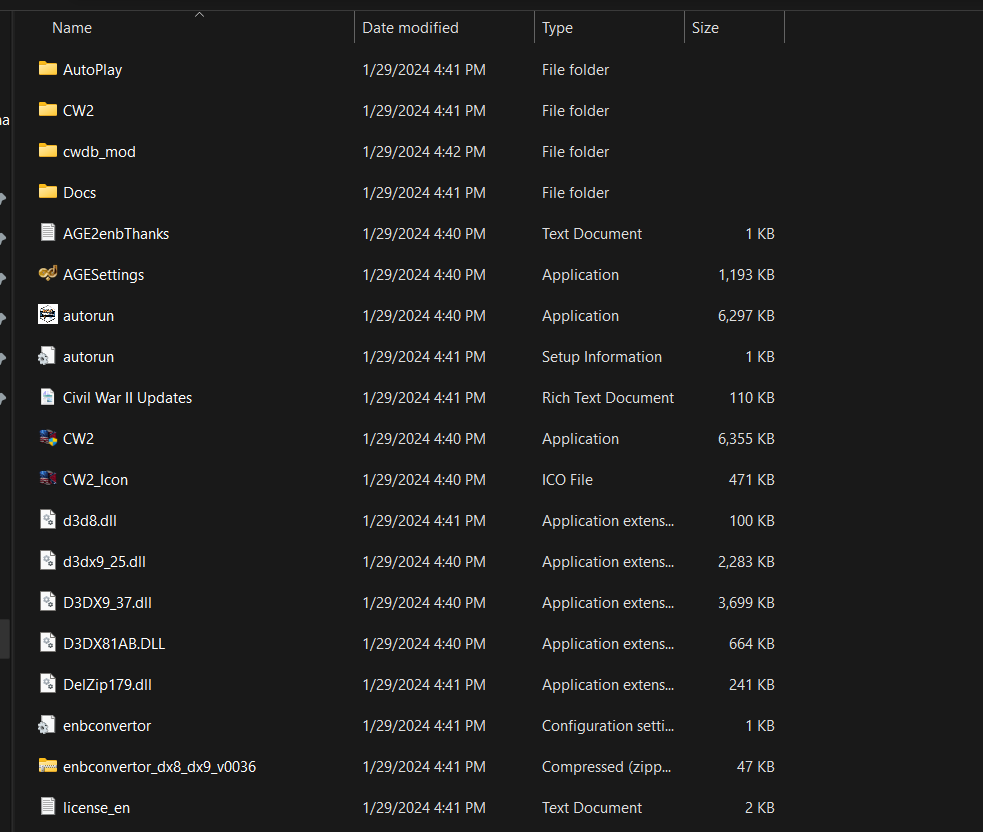Click the 241 KB size cell
Screen dimensions: 983x832
pyautogui.click(x=752, y=685)
